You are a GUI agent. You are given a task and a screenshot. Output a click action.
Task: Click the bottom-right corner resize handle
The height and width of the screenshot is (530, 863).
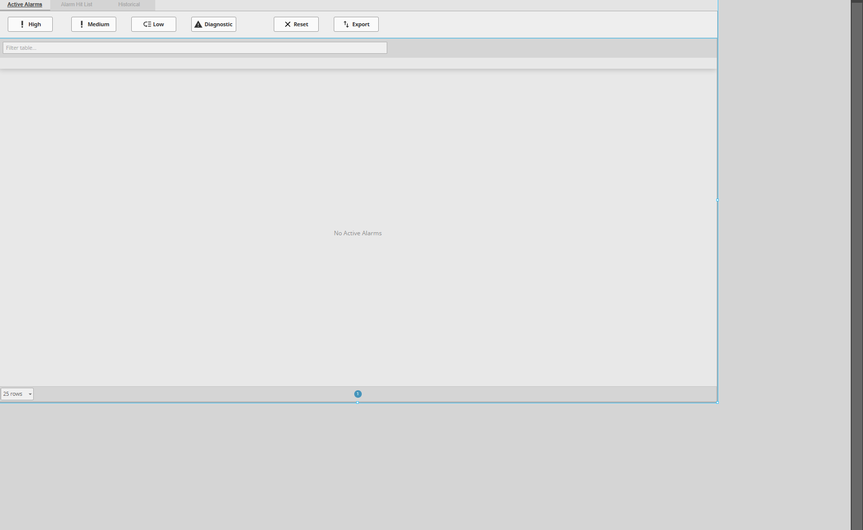click(x=717, y=402)
